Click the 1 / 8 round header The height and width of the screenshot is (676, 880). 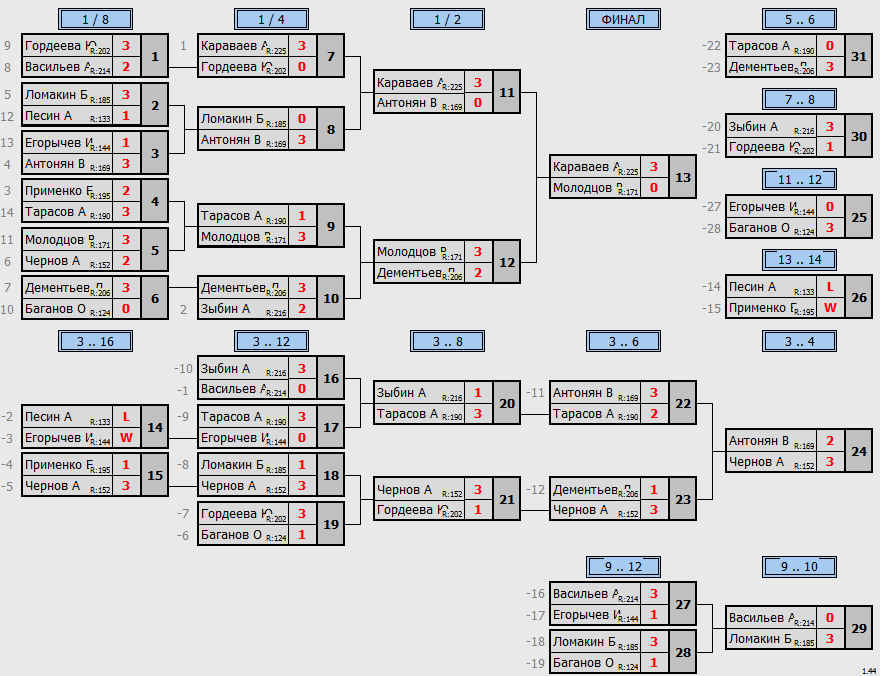(x=95, y=19)
